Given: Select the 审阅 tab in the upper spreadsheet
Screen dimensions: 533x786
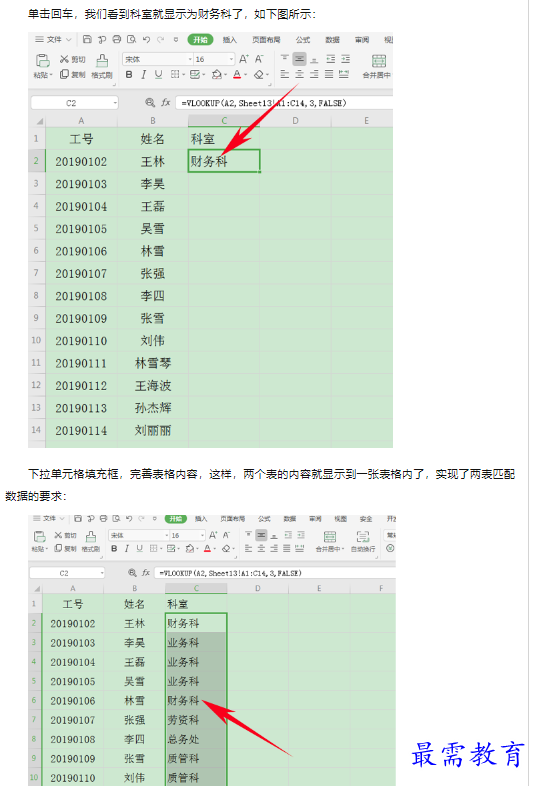Looking at the screenshot, I should click(x=362, y=40).
